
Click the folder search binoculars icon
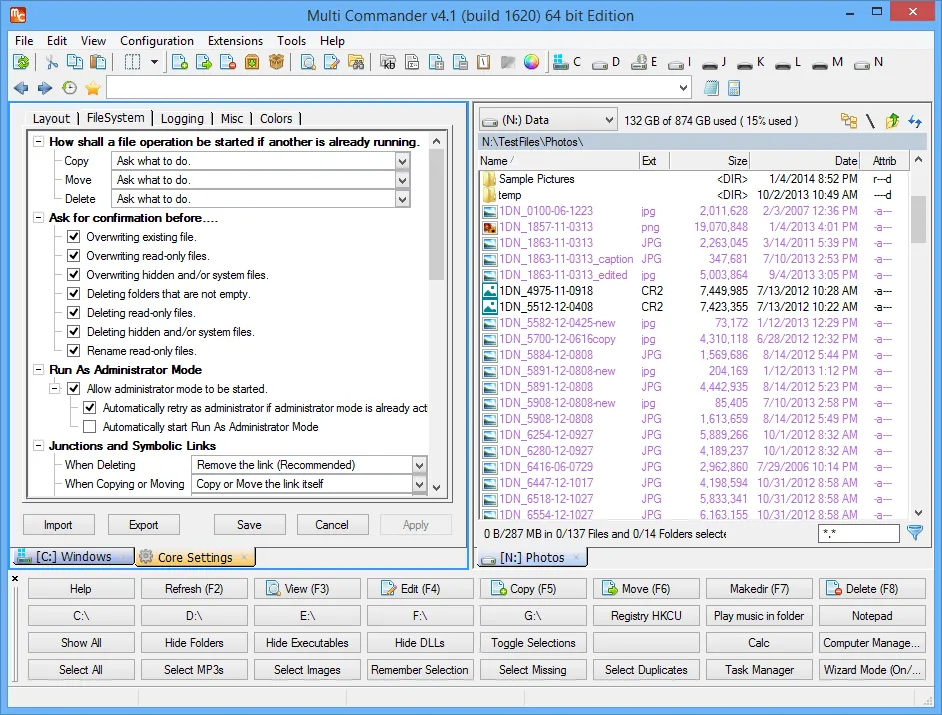(x=356, y=62)
